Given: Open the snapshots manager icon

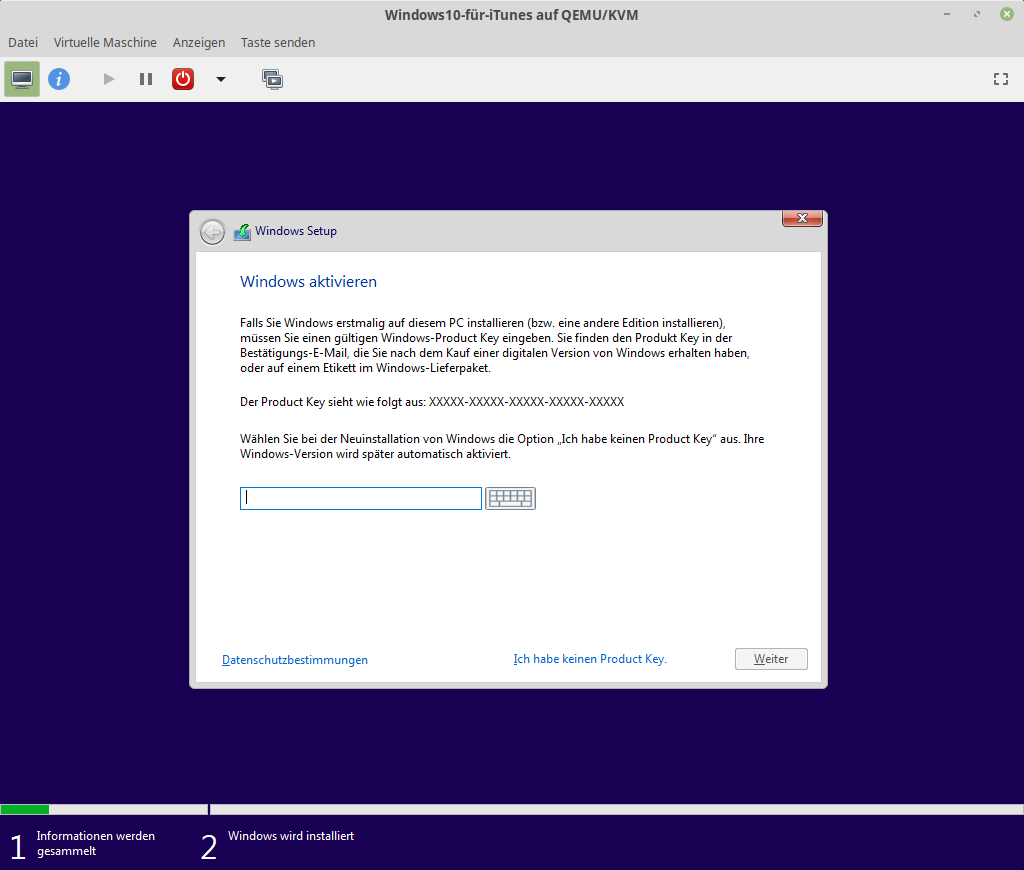Looking at the screenshot, I should [272, 79].
